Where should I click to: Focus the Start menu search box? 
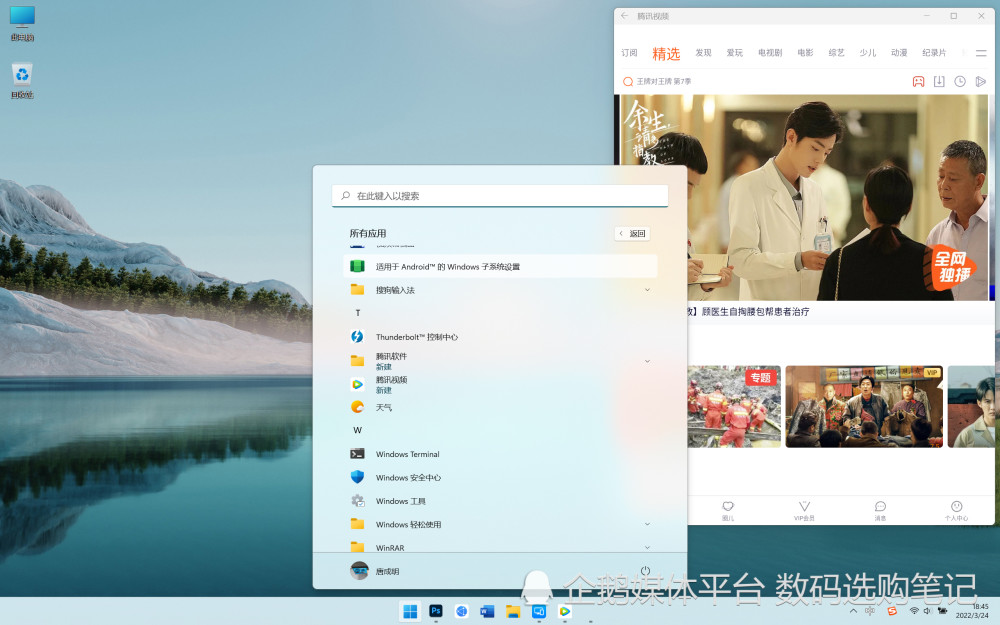[x=500, y=196]
